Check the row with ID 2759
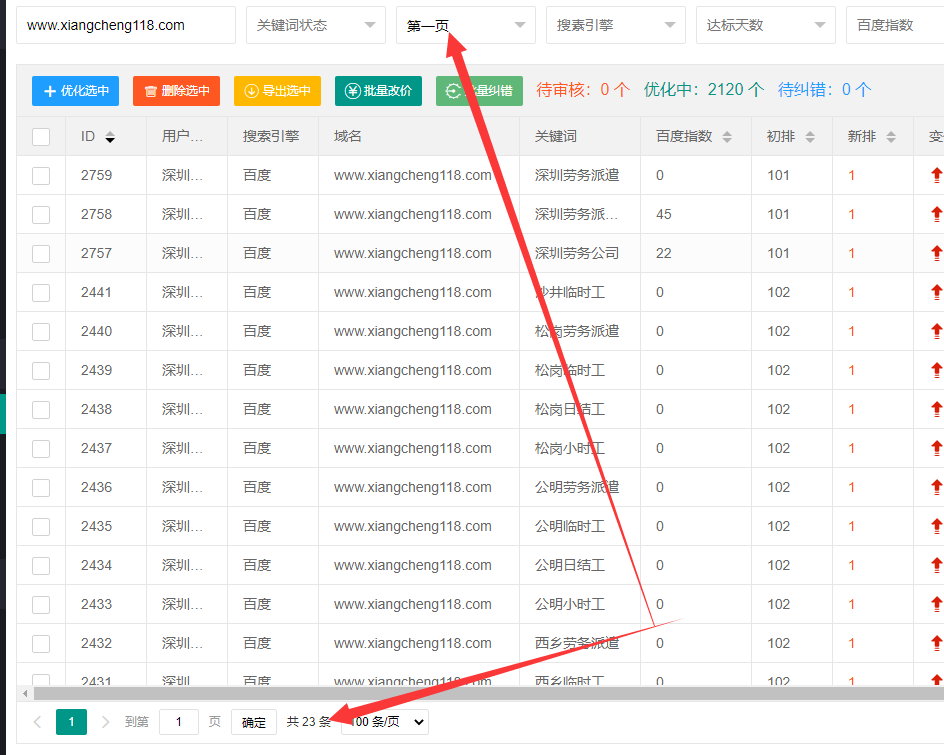The width and height of the screenshot is (944, 755). 41,176
